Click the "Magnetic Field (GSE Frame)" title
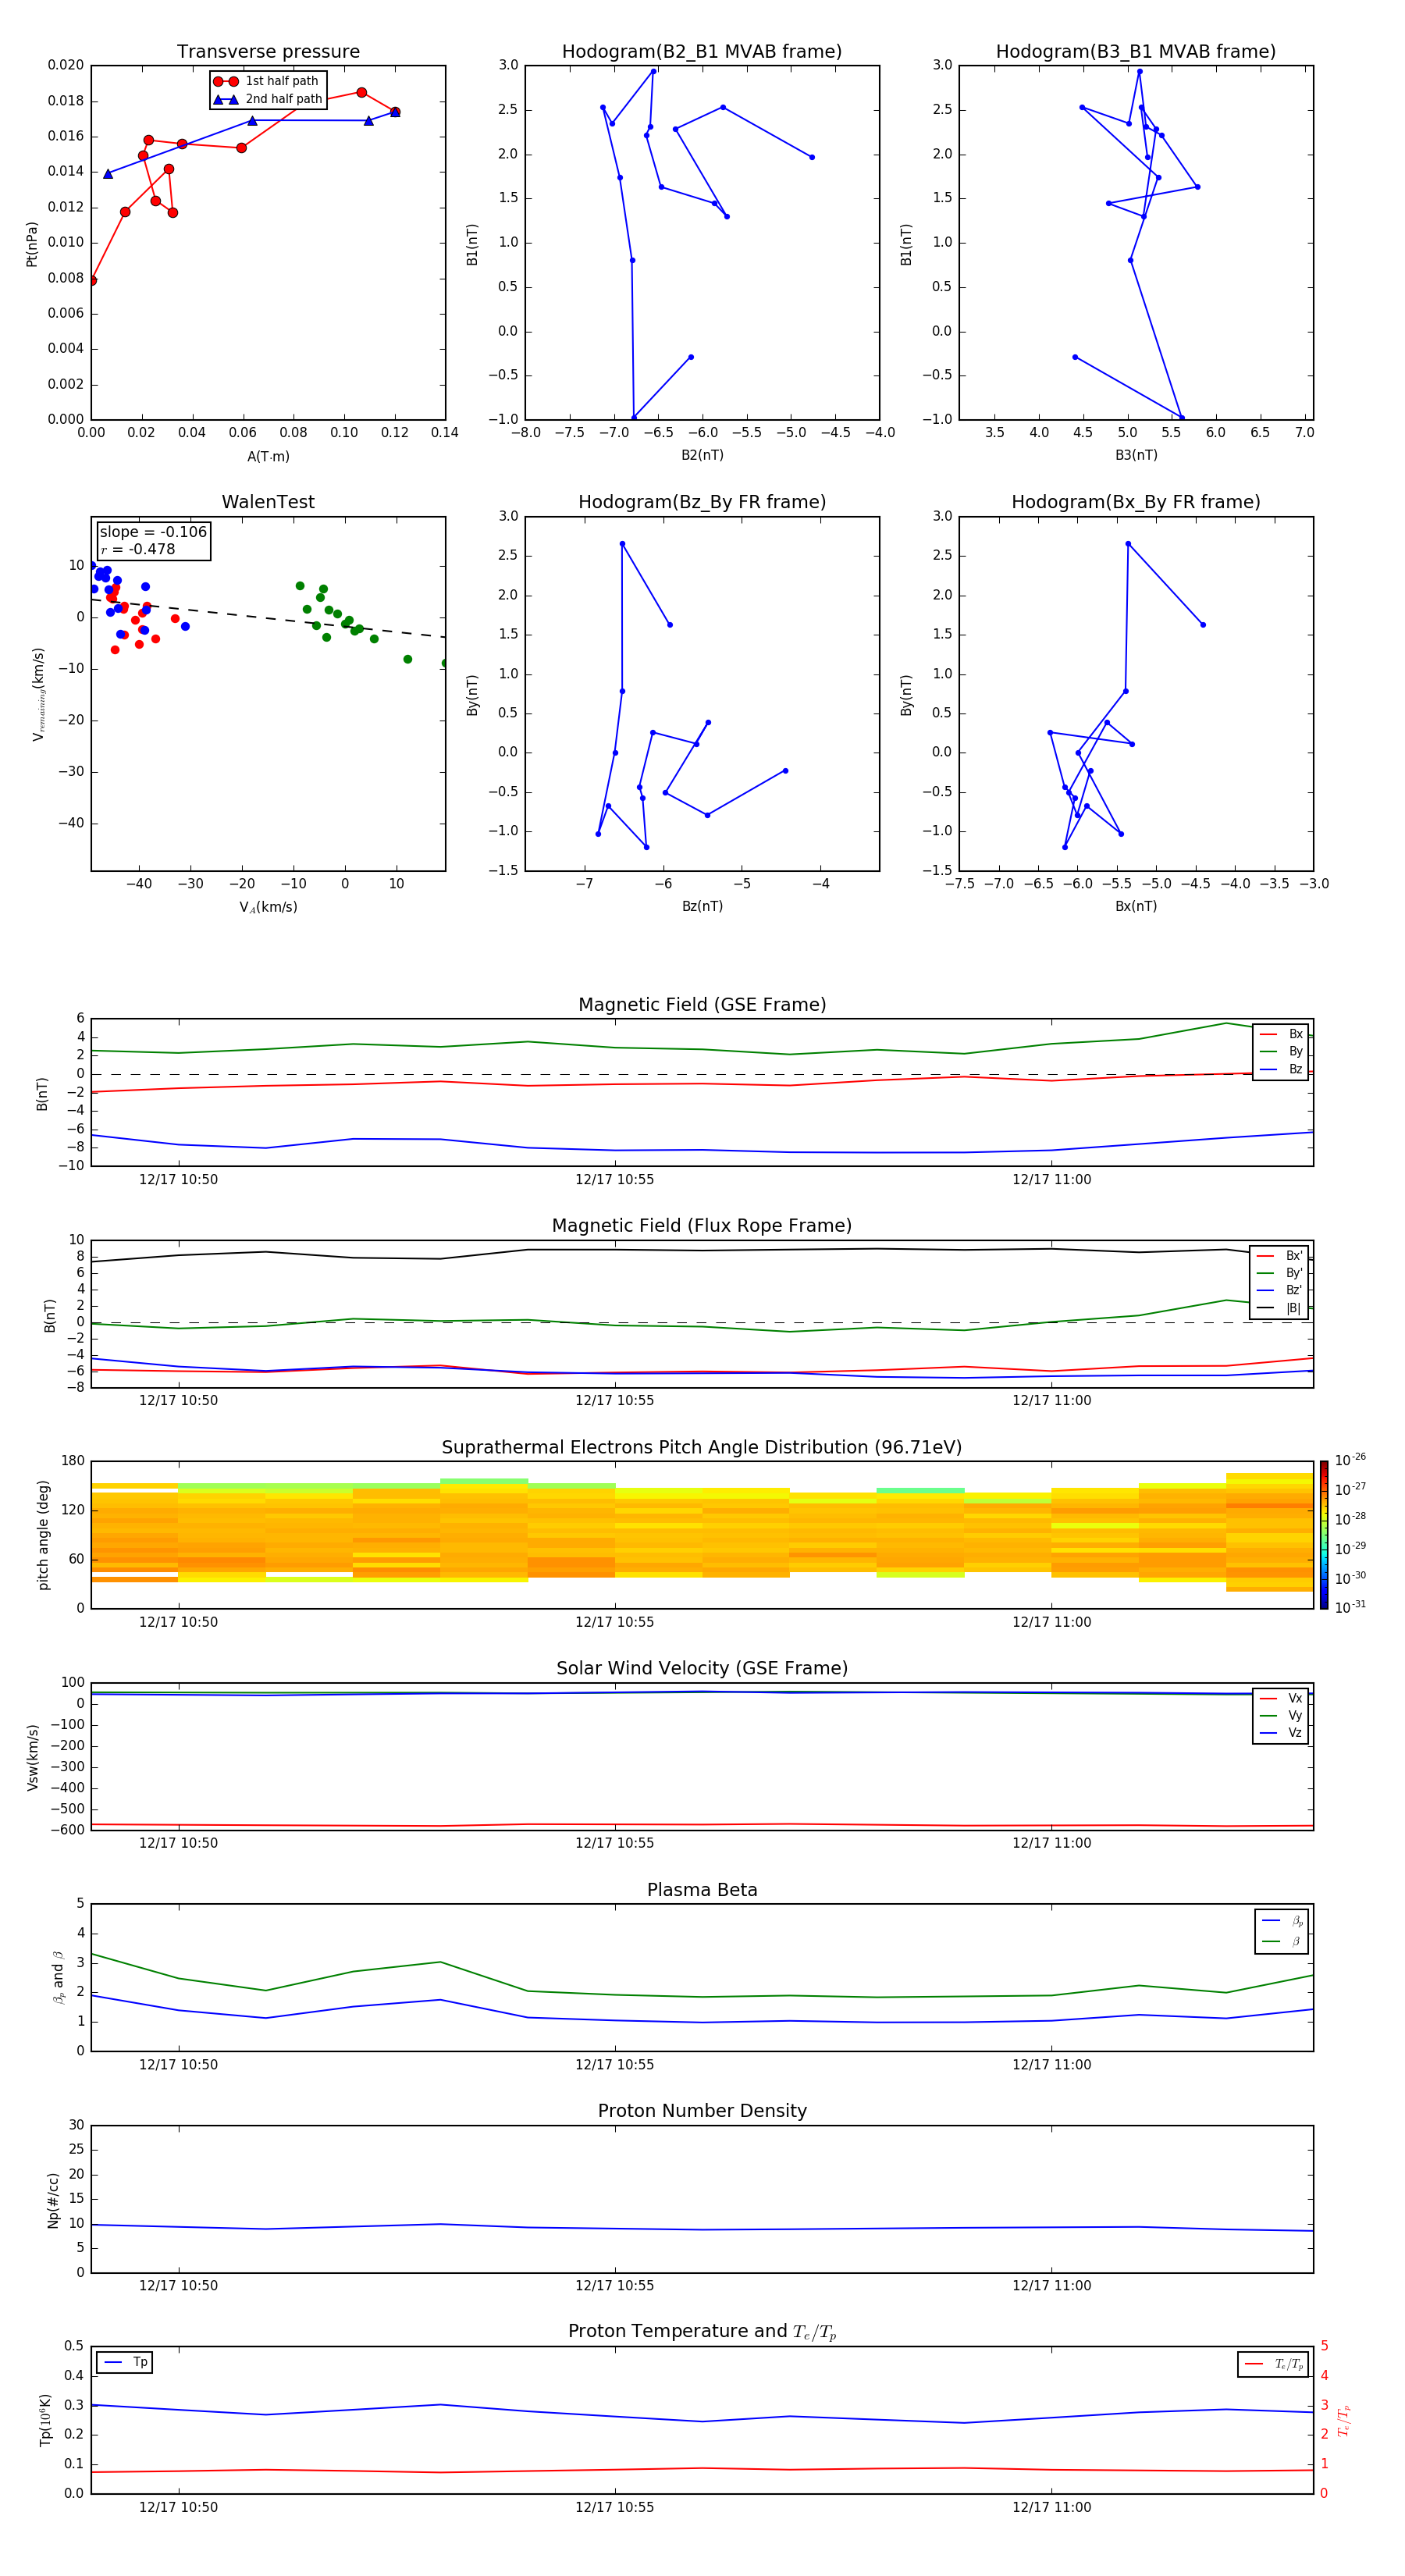The width and height of the screenshot is (1405, 2576). [x=702, y=1005]
